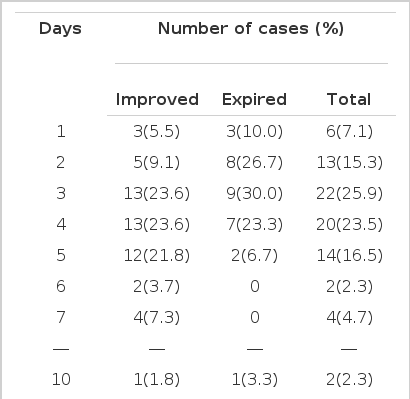This screenshot has height=399, width=410.
Task: Click total value 20(23.5)
Action: coord(349,224)
